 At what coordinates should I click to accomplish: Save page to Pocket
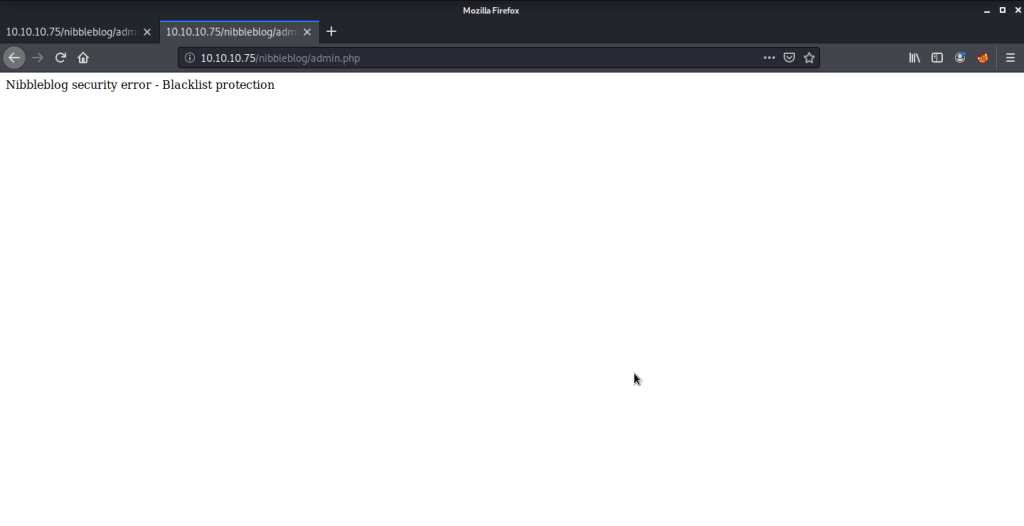789,58
